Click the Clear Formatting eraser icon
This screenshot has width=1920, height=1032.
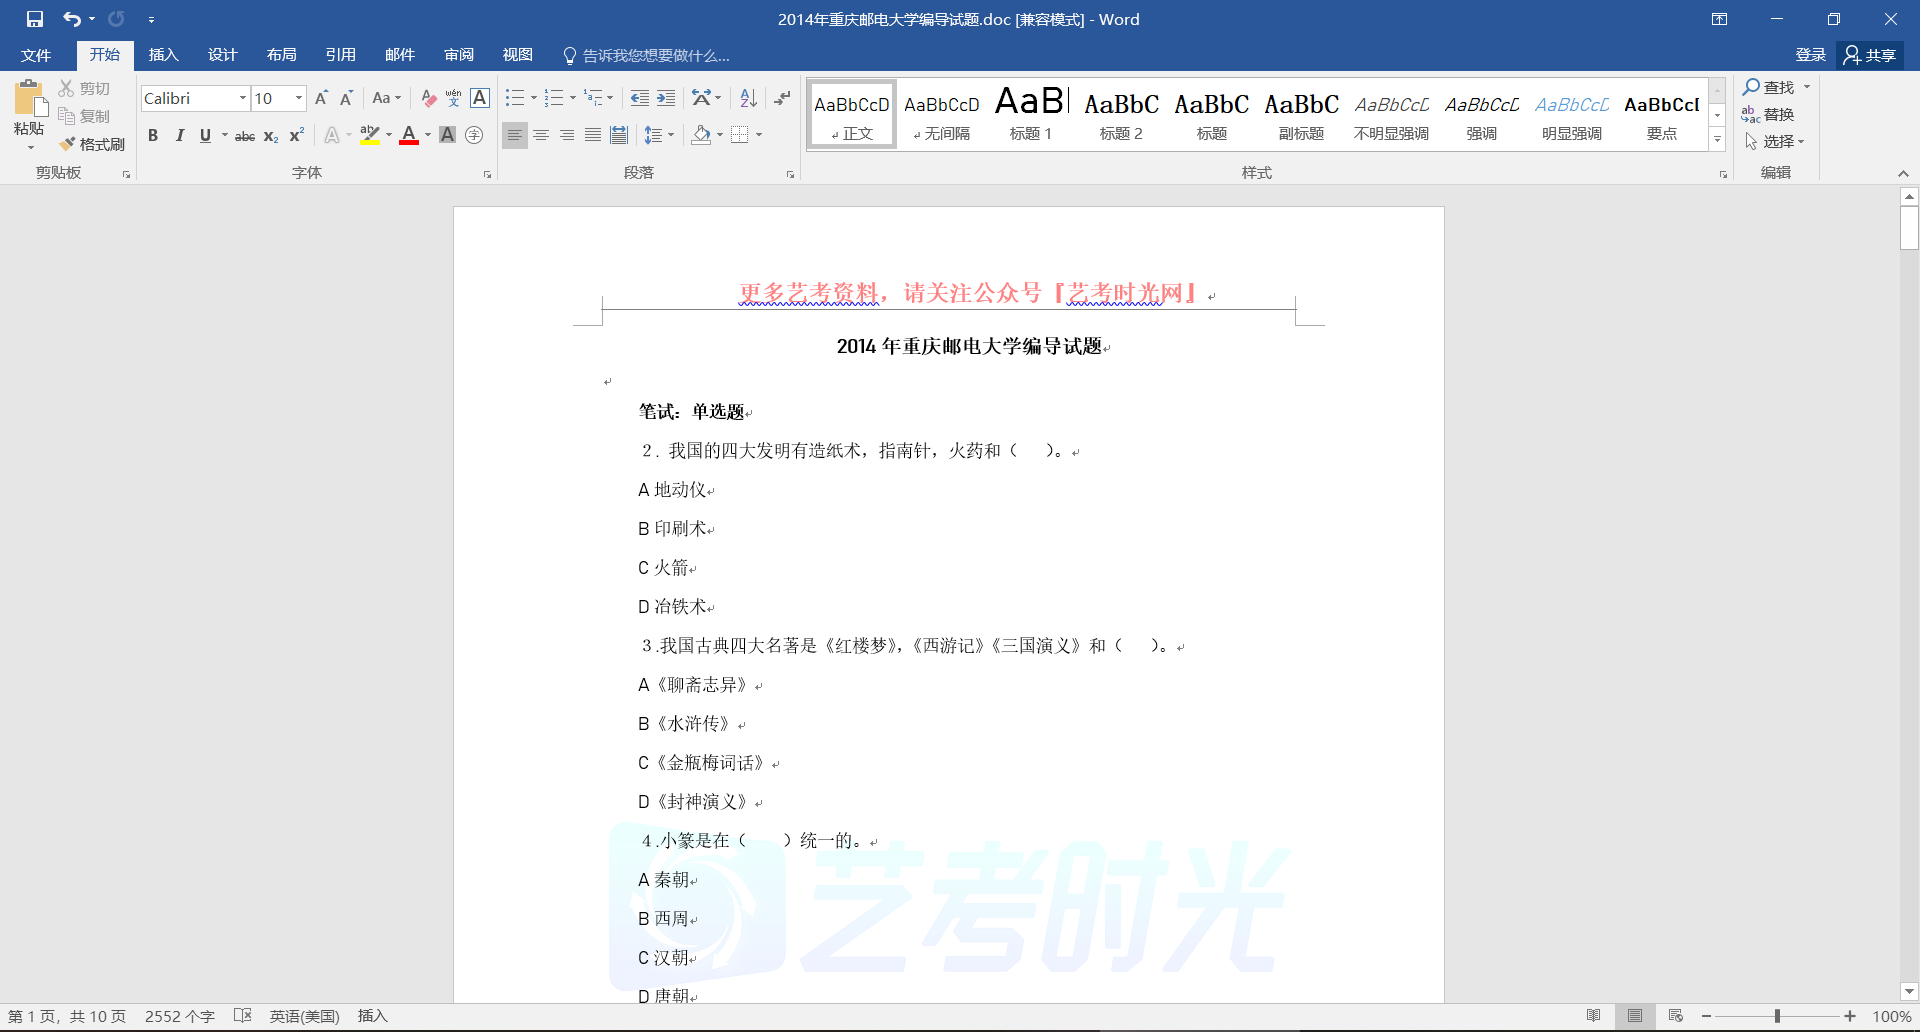(428, 98)
